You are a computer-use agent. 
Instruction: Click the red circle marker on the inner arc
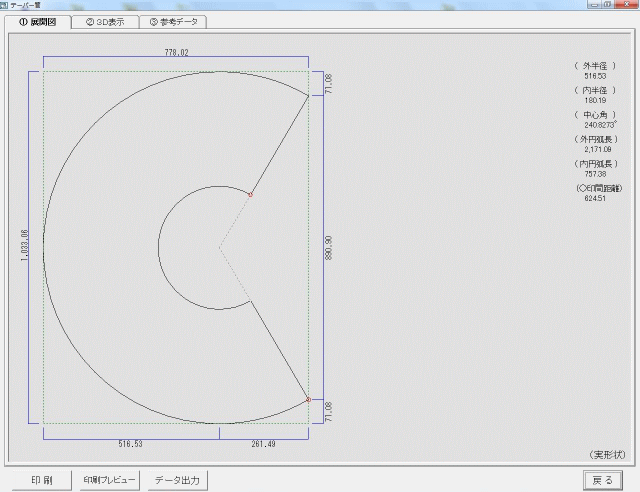coord(251,195)
